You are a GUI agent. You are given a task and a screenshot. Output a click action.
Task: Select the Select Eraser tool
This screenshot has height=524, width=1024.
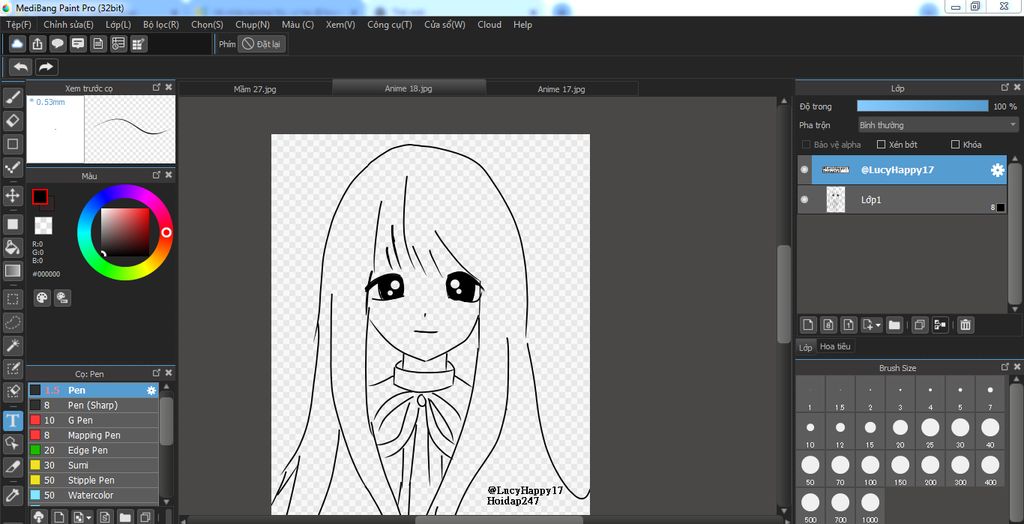click(12, 391)
